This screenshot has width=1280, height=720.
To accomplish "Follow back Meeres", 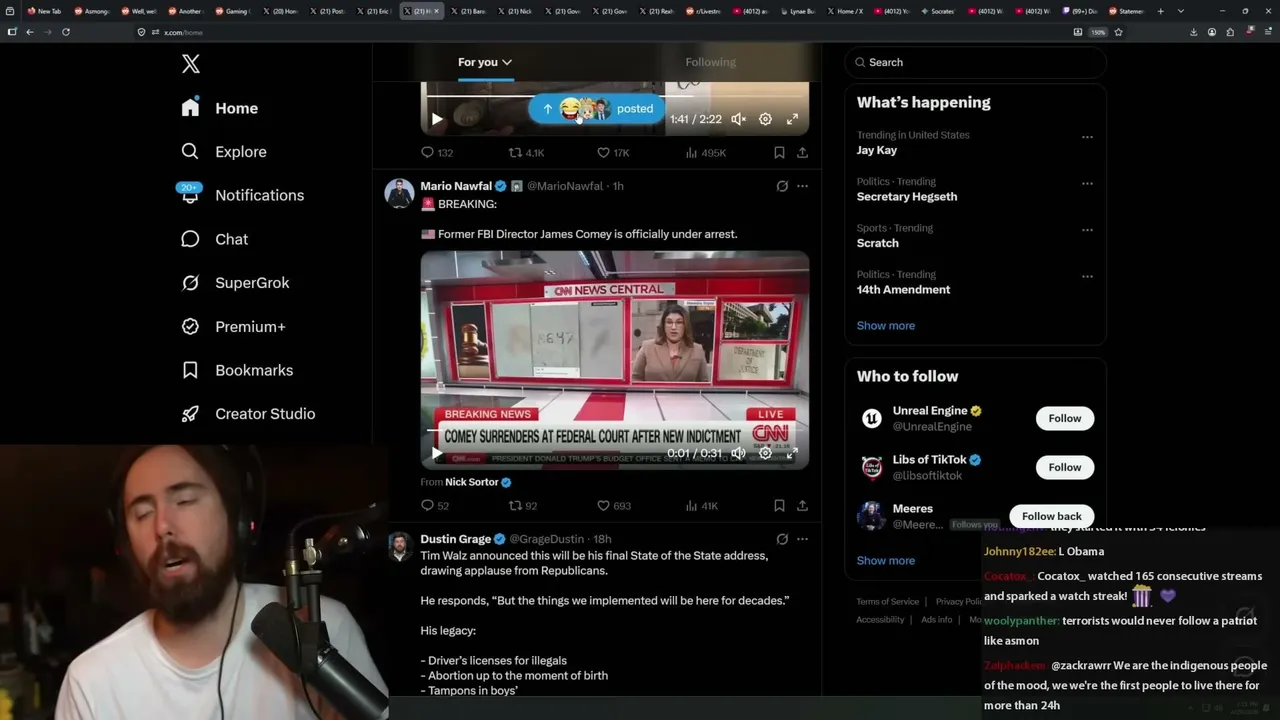I will (1051, 516).
